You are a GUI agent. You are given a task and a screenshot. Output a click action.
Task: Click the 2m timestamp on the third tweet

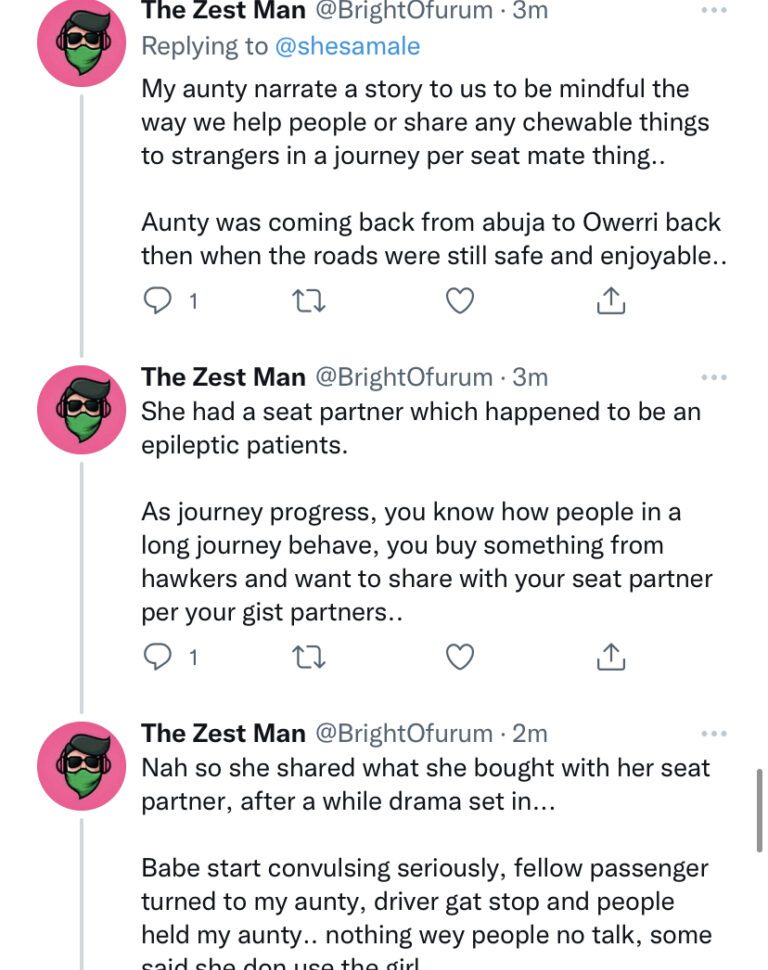click(530, 734)
